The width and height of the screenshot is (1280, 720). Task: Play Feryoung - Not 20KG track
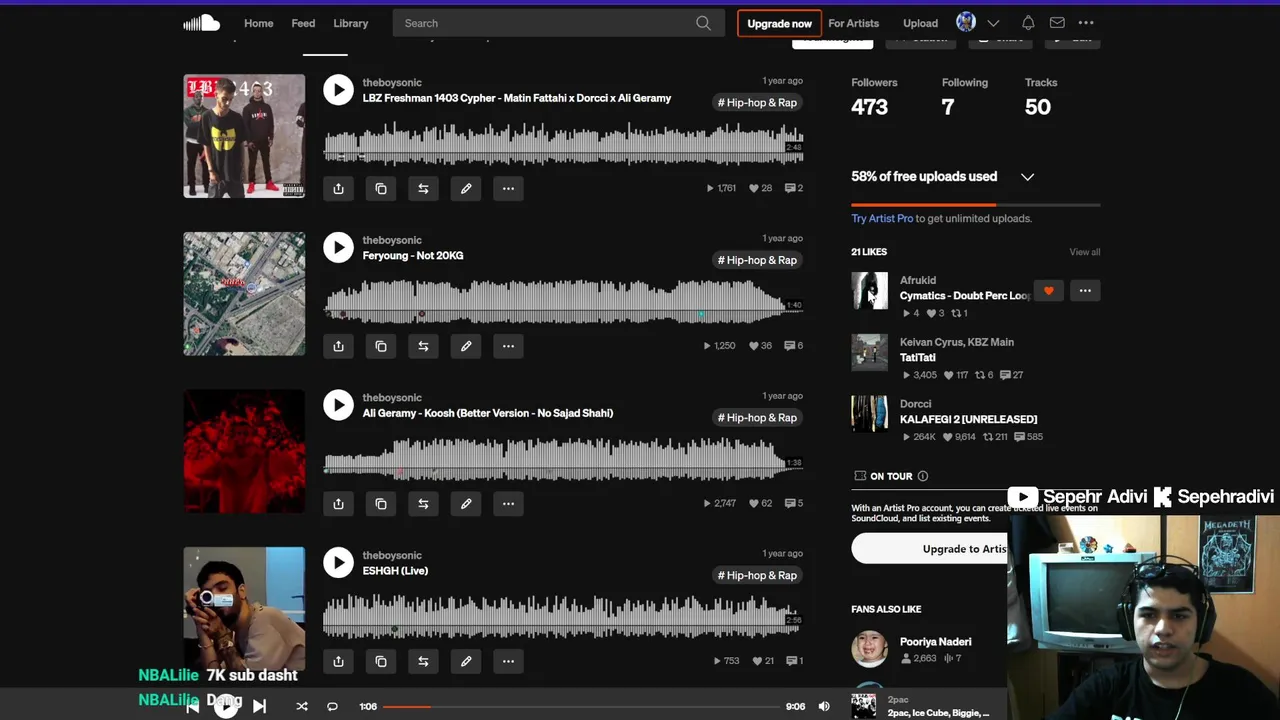338,248
